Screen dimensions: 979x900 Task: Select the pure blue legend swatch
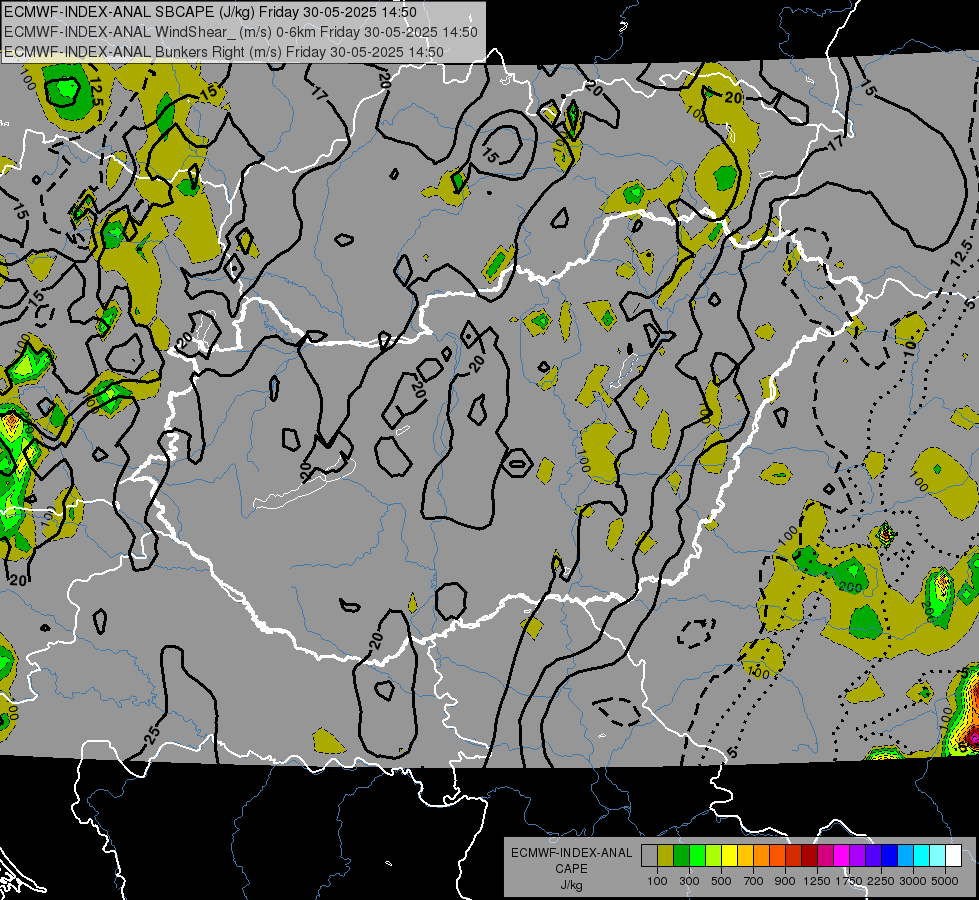[x=890, y=856]
